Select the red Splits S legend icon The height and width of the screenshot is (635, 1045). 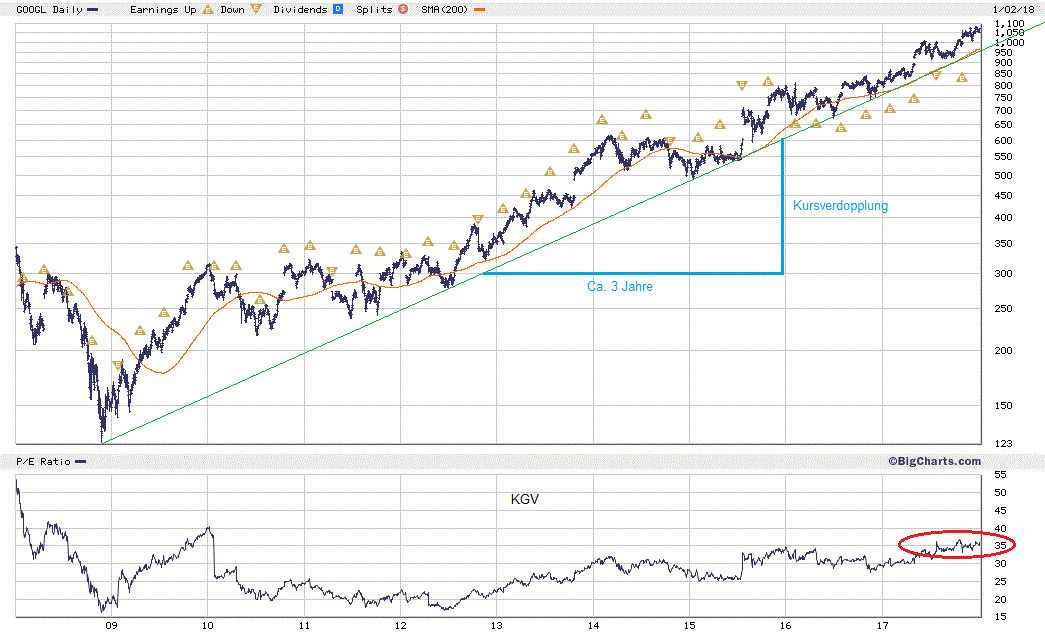point(403,9)
